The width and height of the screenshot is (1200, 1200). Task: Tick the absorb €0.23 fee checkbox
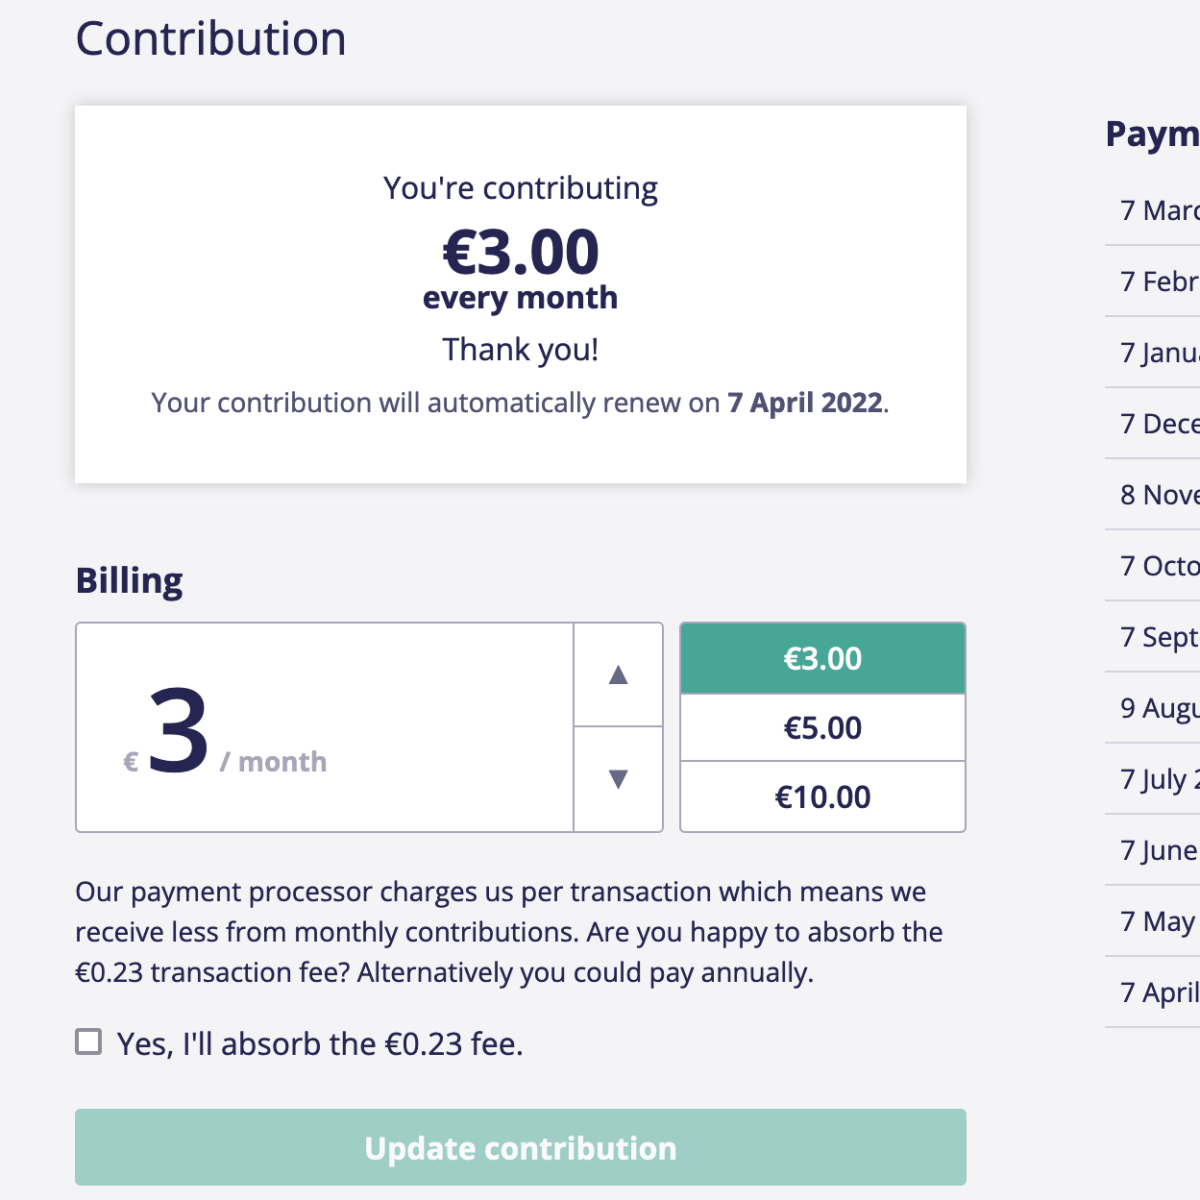(89, 1042)
